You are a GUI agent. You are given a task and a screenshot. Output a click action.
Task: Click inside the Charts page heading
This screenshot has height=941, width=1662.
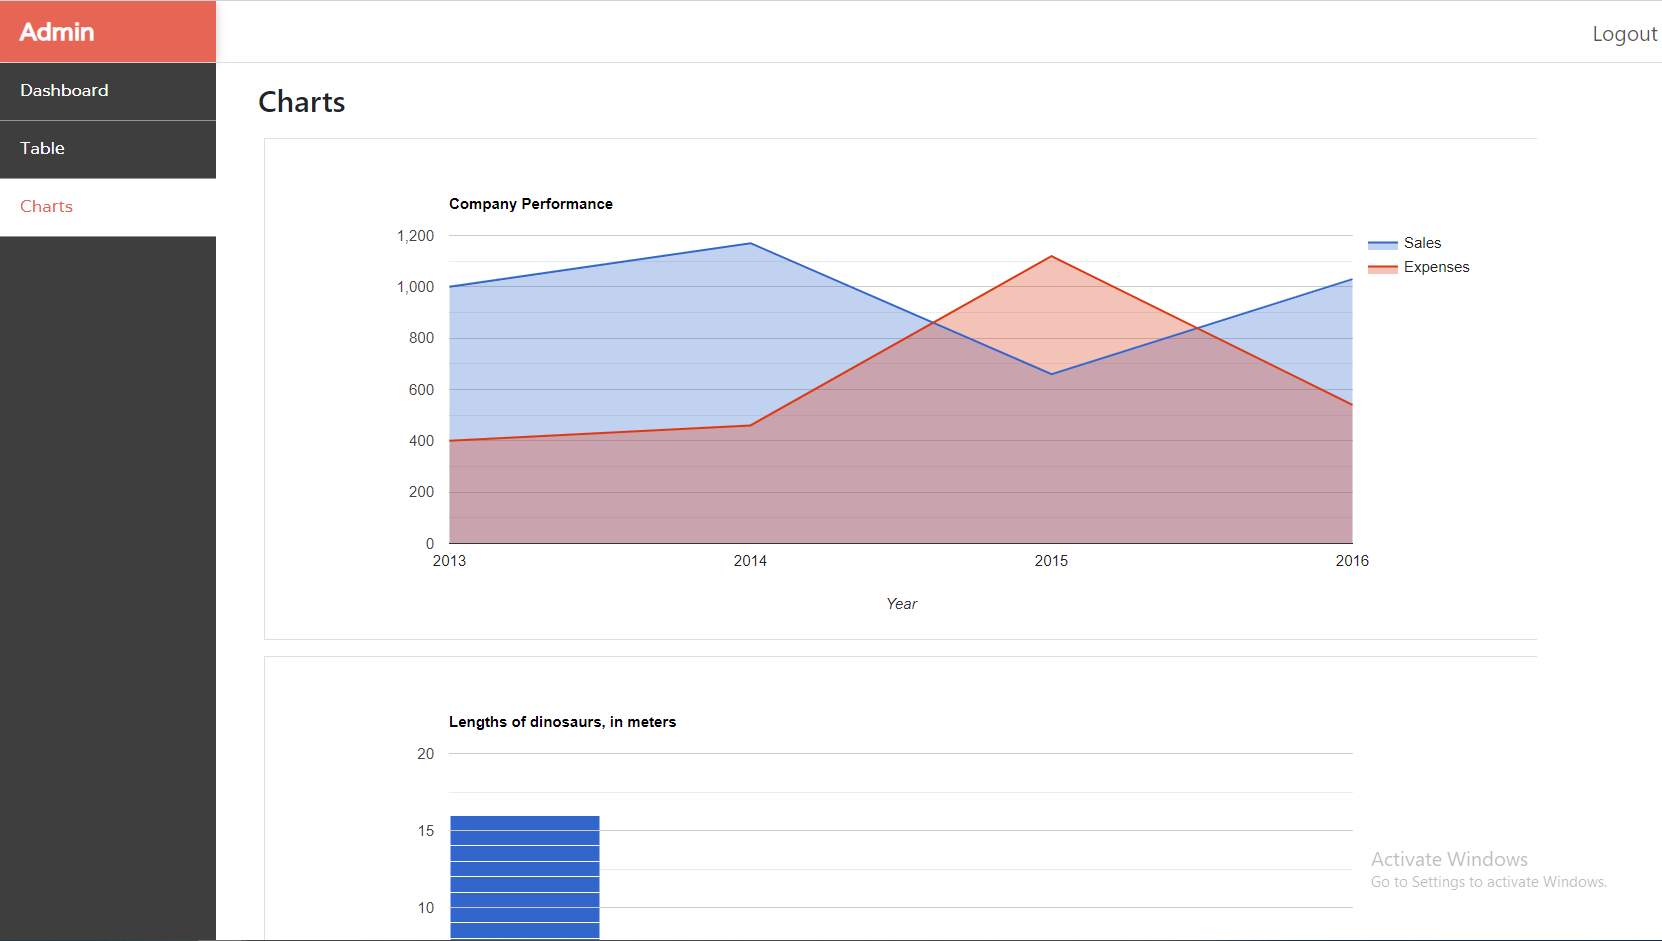[301, 101]
